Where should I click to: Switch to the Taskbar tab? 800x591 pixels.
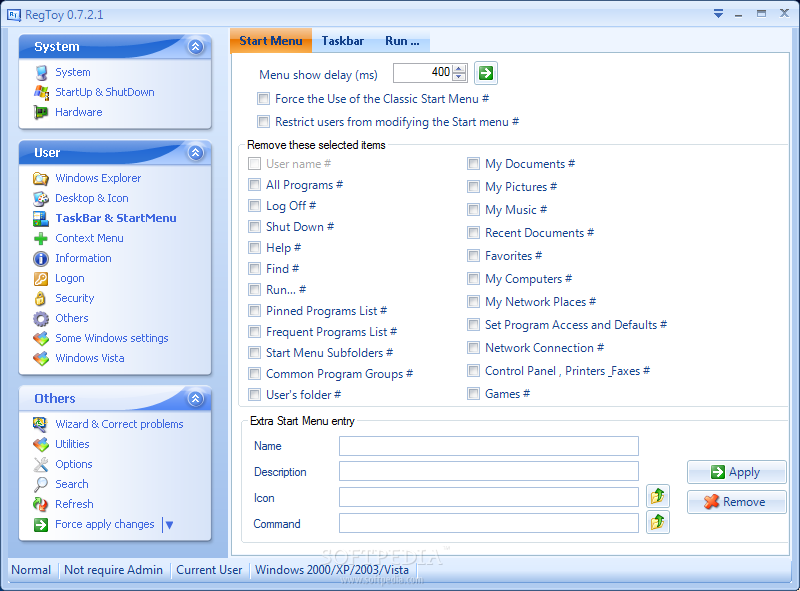pyautogui.click(x=343, y=41)
